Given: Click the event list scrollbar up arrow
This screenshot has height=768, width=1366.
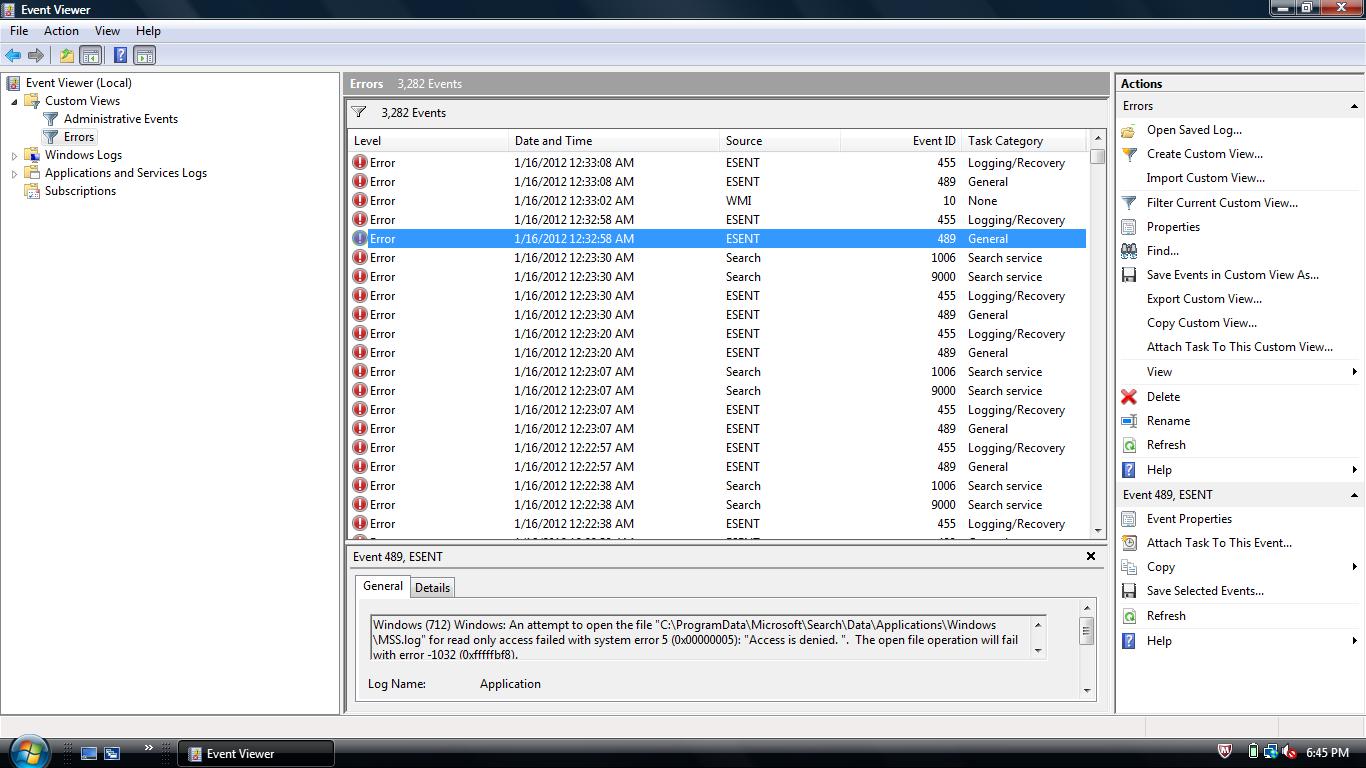Looking at the screenshot, I should tap(1098, 139).
